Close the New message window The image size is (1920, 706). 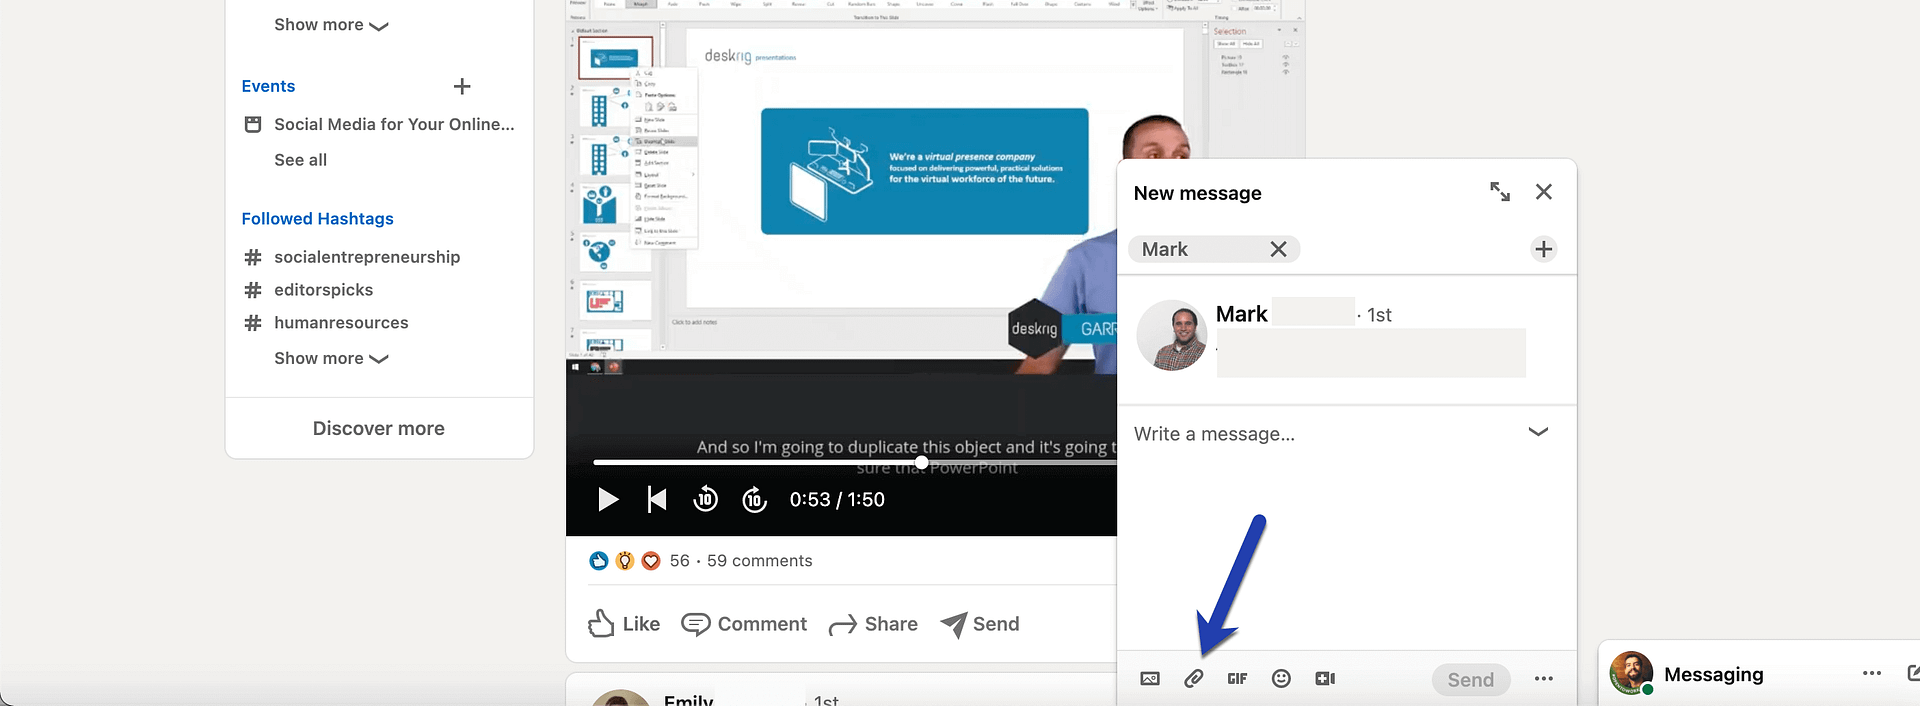tap(1544, 192)
